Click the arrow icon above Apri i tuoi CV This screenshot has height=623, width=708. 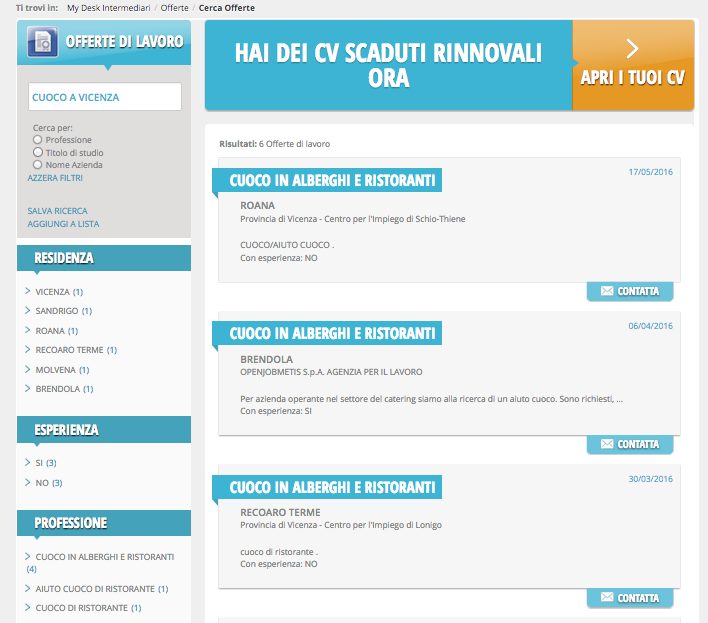click(632, 48)
